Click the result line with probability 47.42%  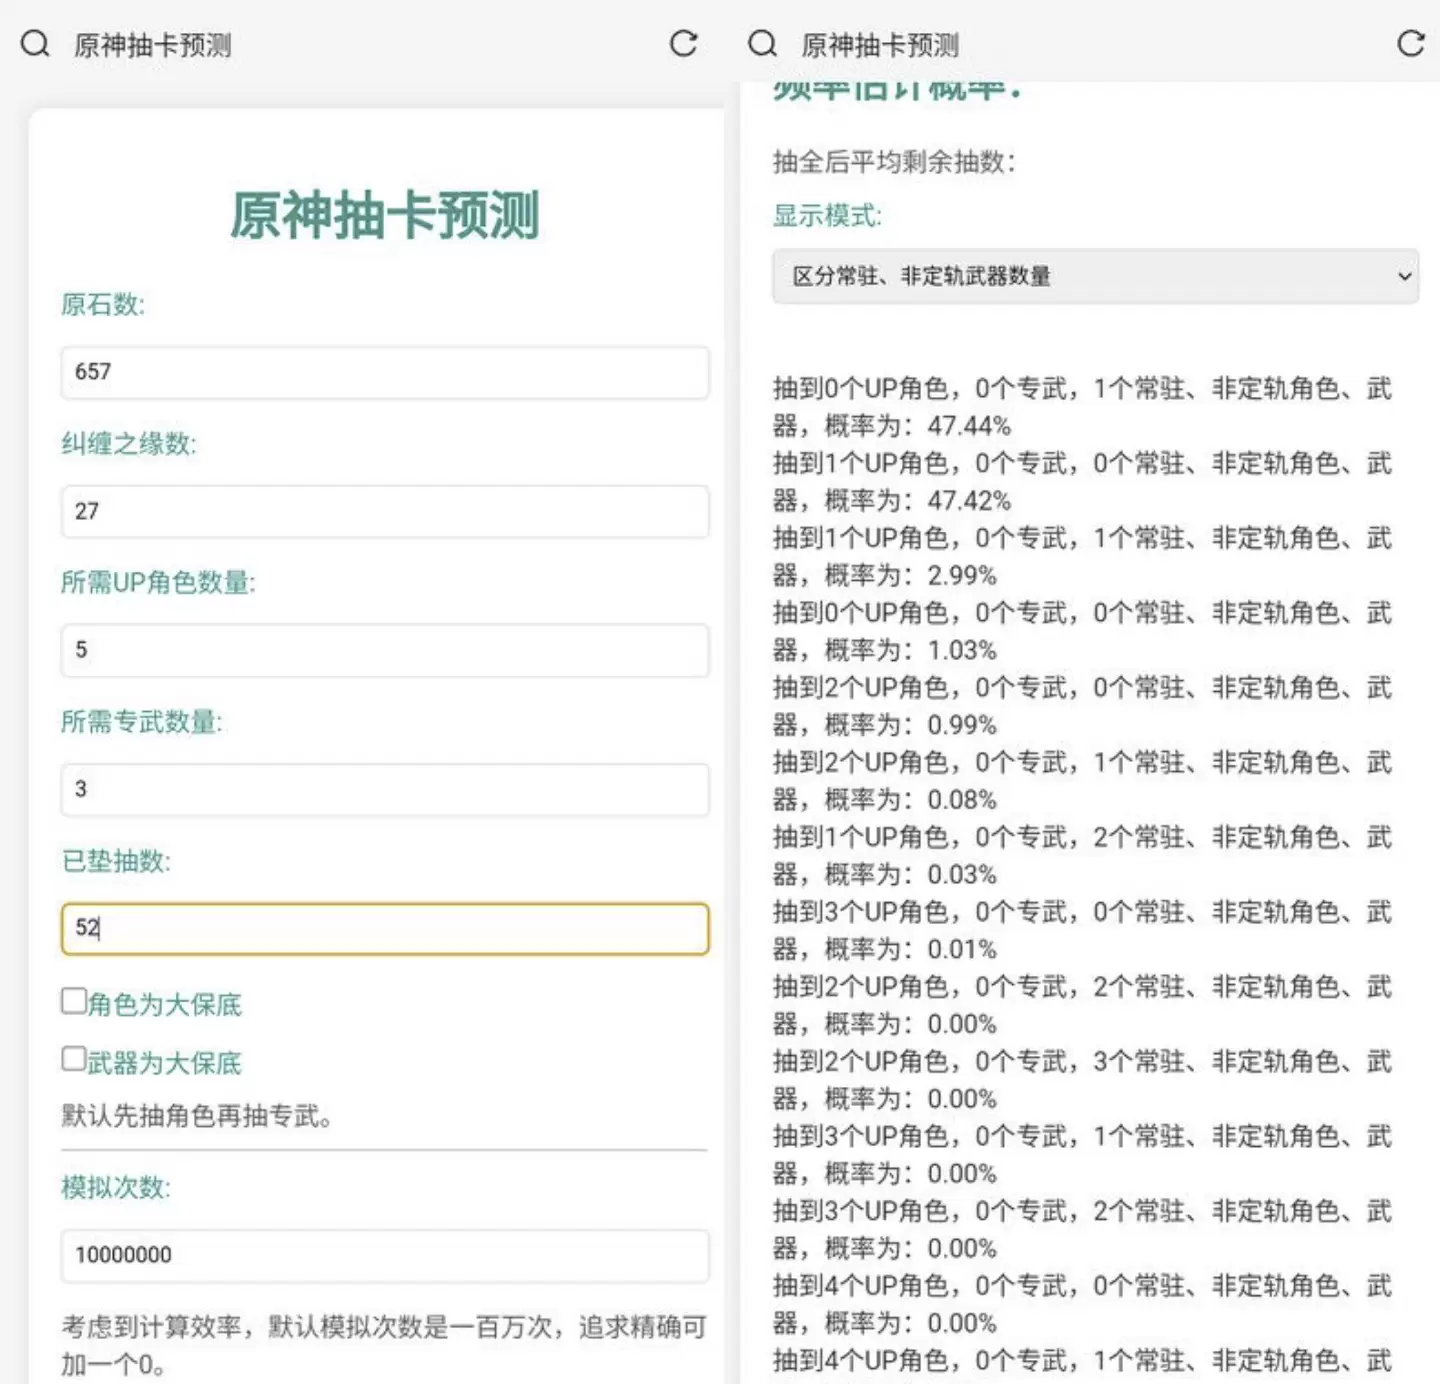pyautogui.click(x=1083, y=481)
